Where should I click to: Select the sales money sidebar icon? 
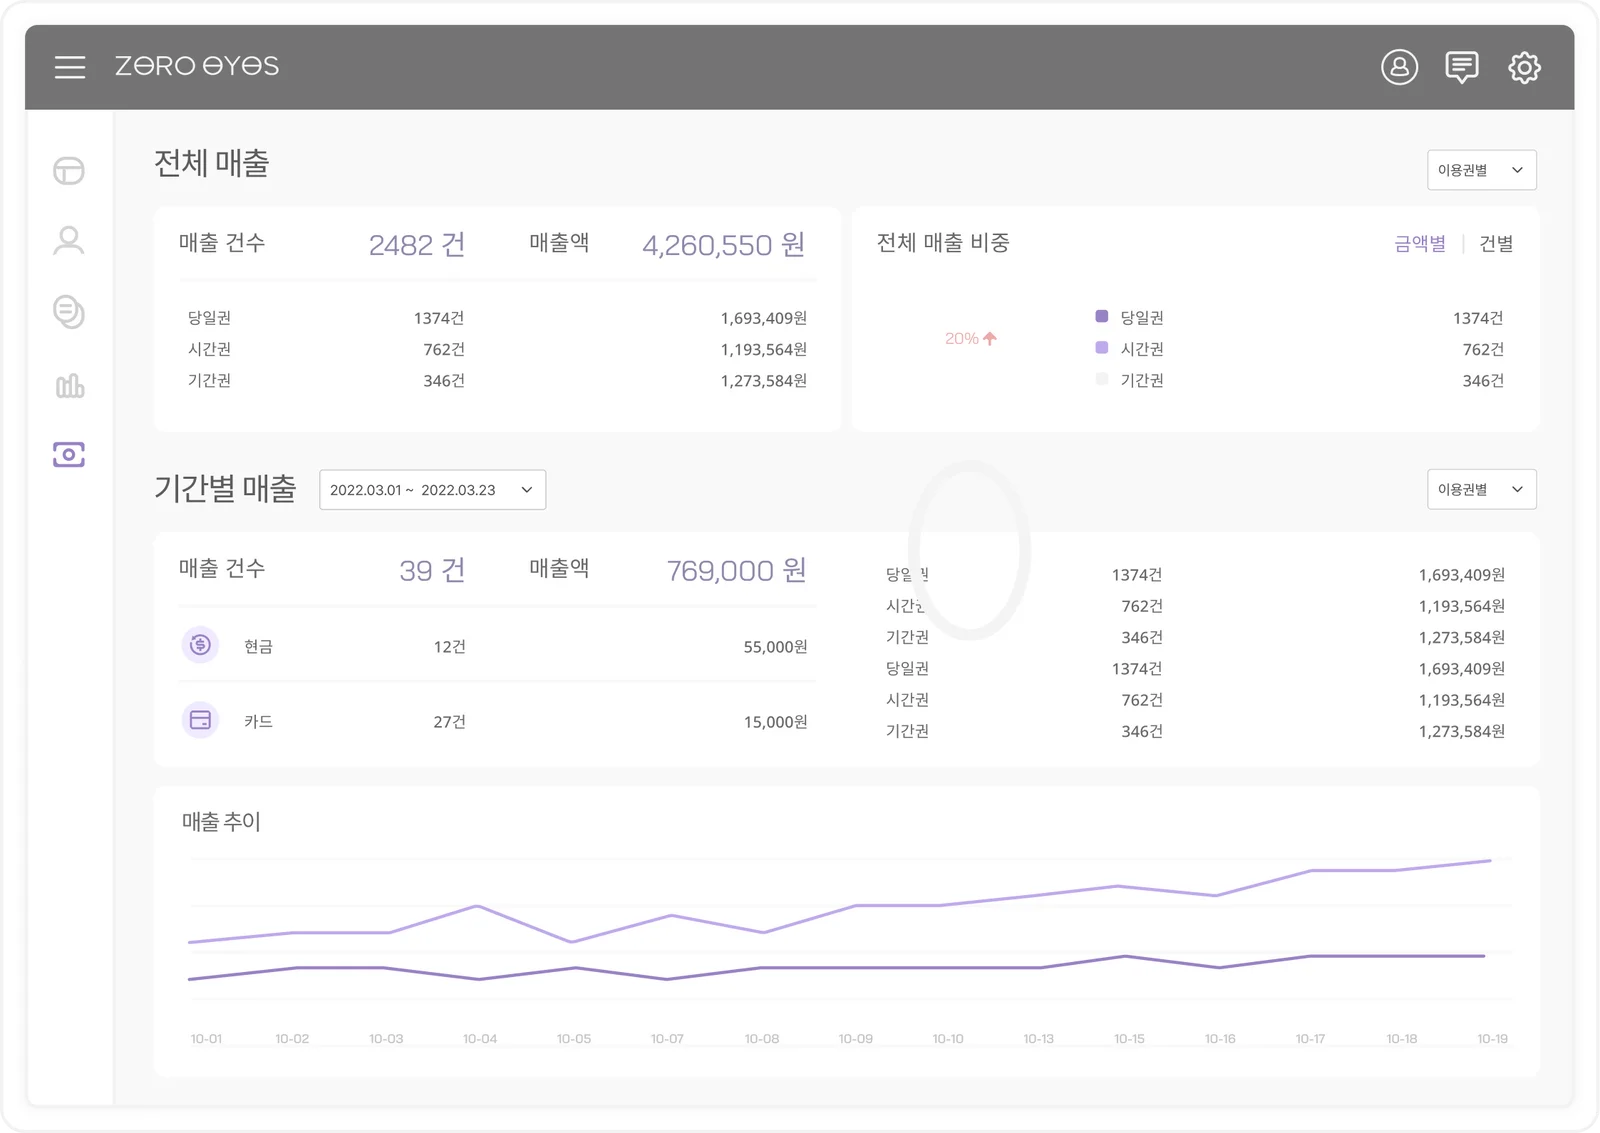coord(69,455)
